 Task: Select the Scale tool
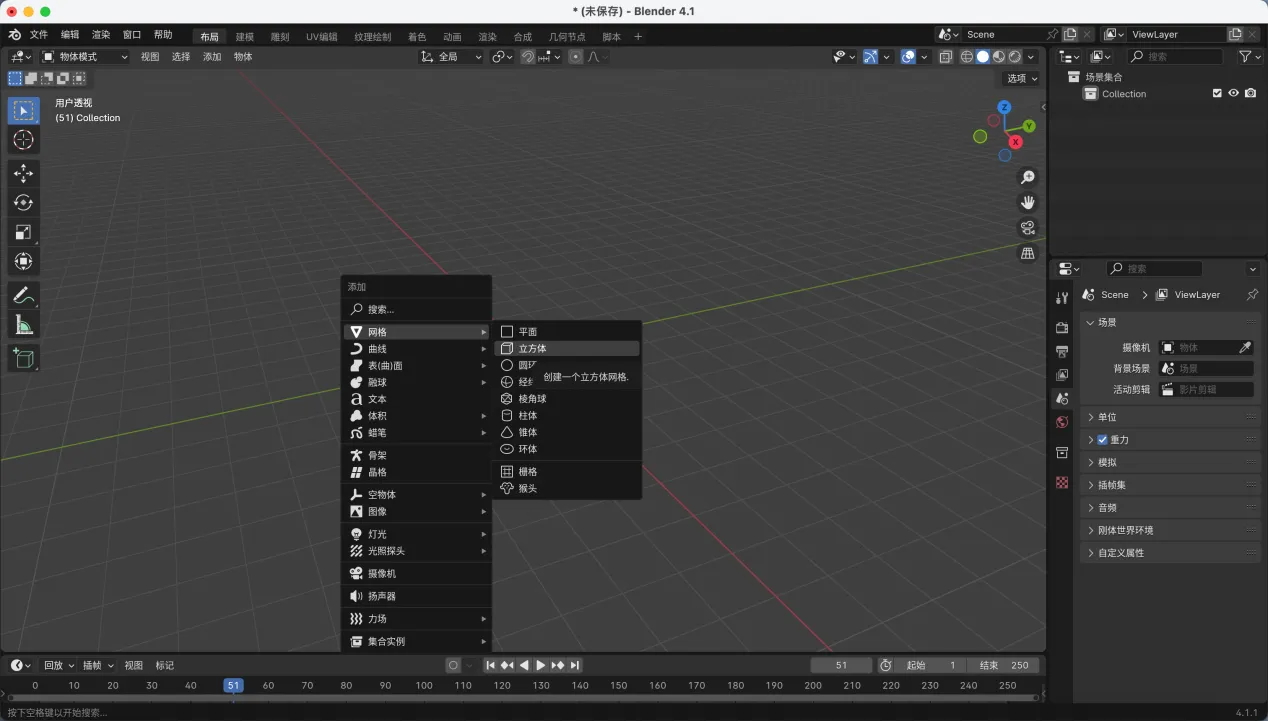[x=24, y=232]
